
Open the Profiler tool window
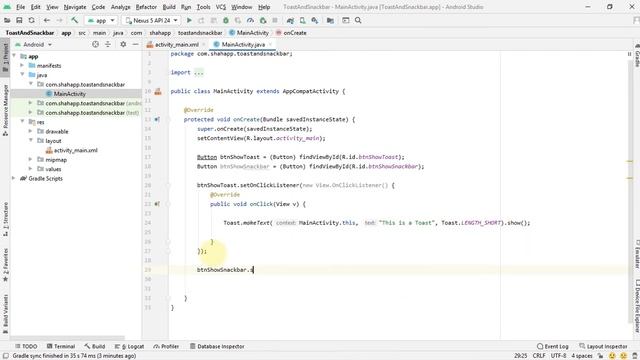point(166,346)
